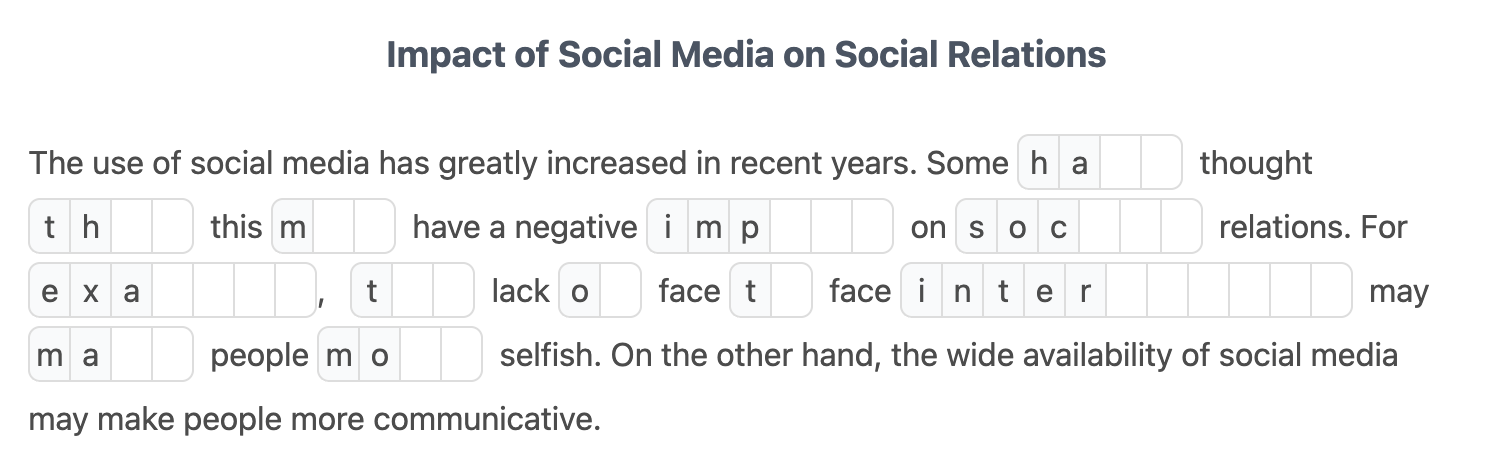This screenshot has height=470, width=1494.
Task: Click the first empty box after "exa"
Action: (x=173, y=291)
